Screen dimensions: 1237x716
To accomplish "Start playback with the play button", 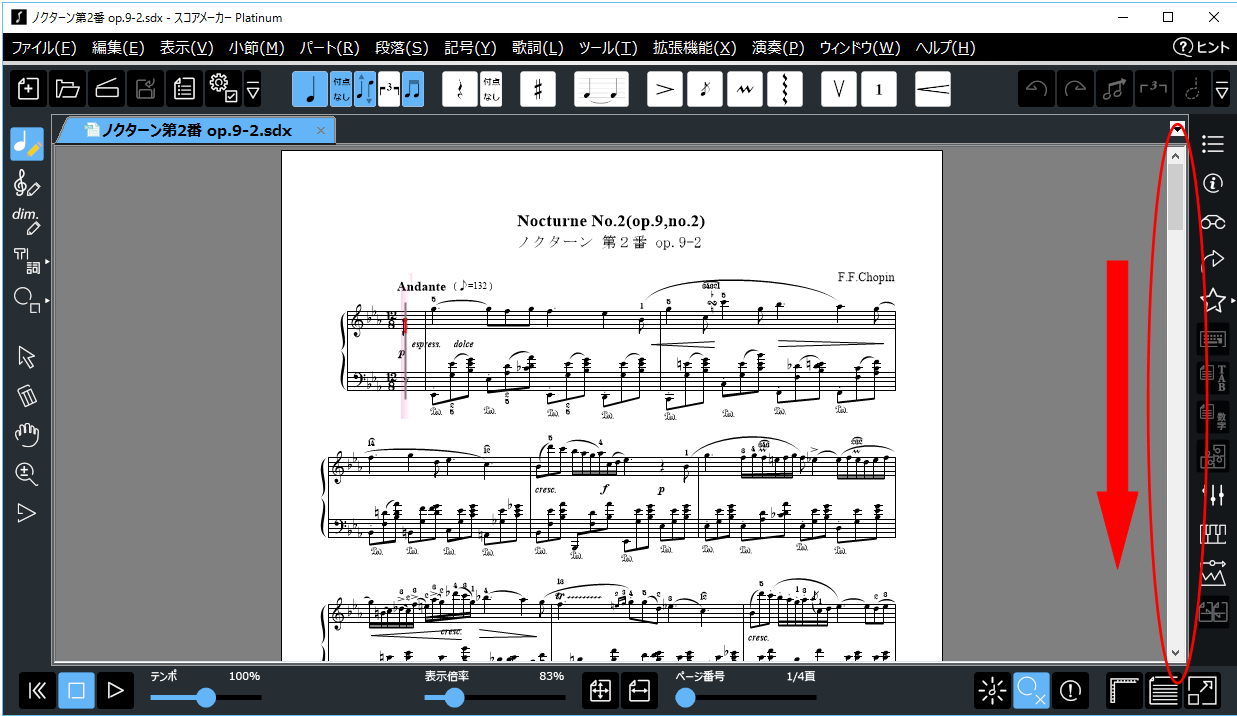I will pyautogui.click(x=115, y=690).
